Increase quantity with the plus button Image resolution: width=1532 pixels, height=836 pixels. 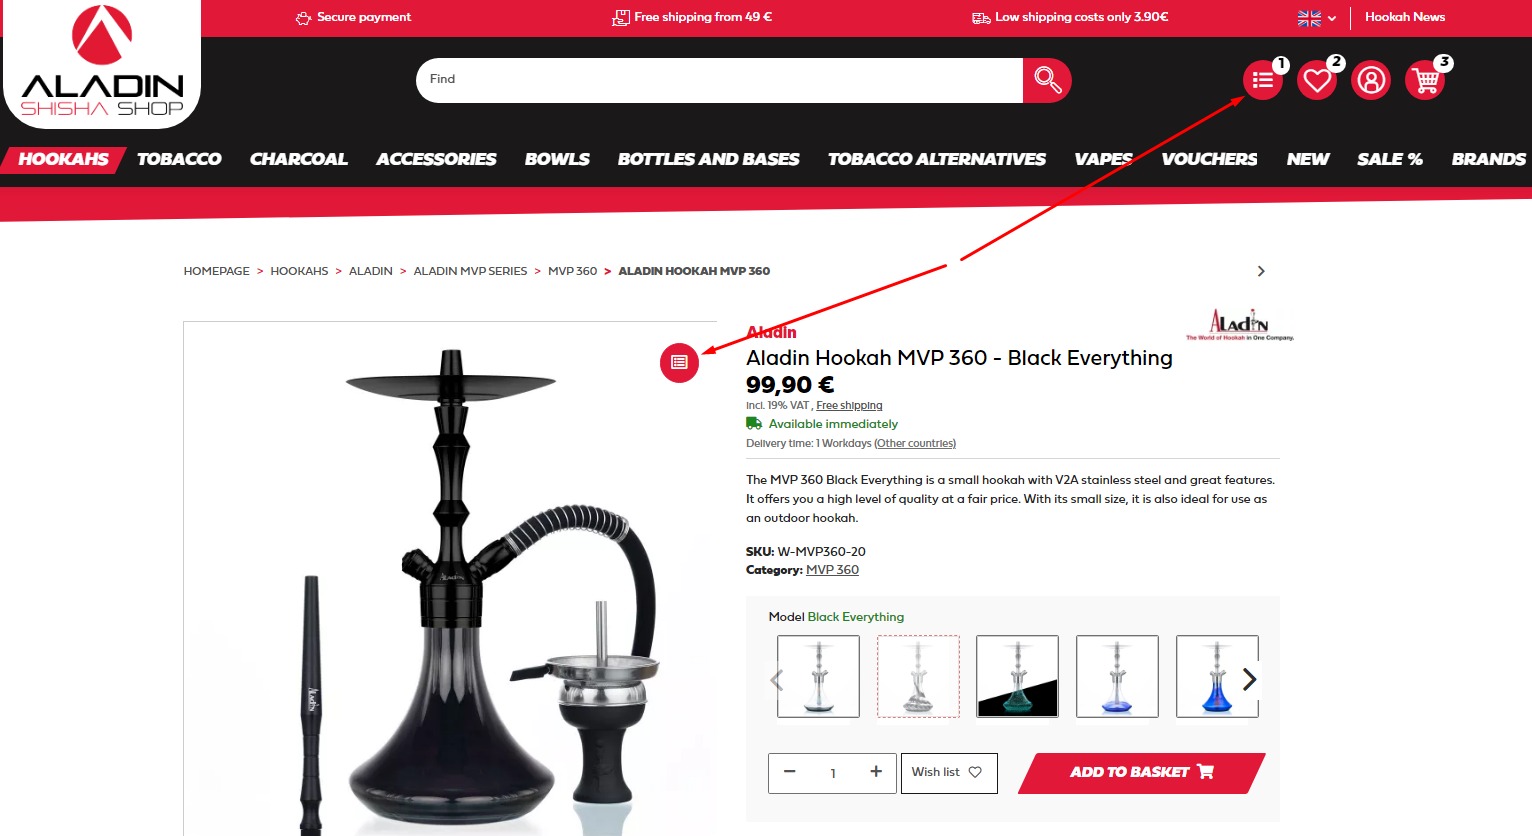pos(876,772)
